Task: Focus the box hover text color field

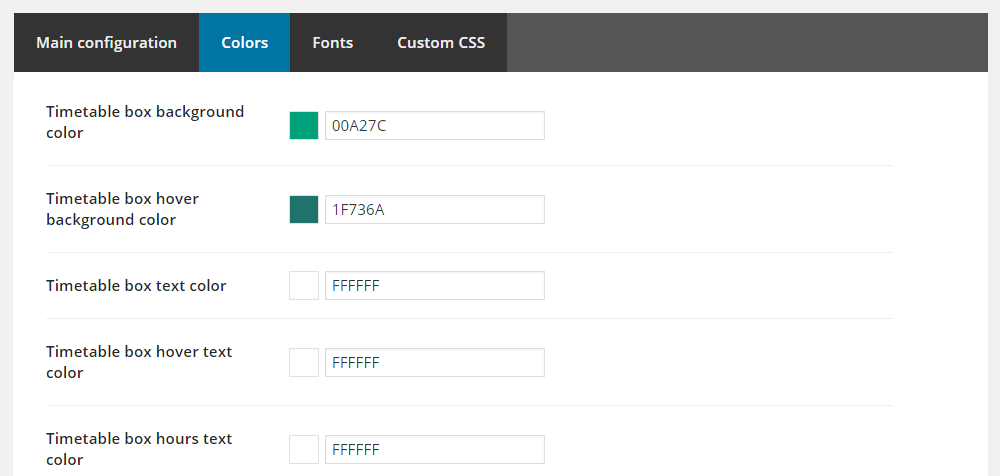Action: click(435, 363)
